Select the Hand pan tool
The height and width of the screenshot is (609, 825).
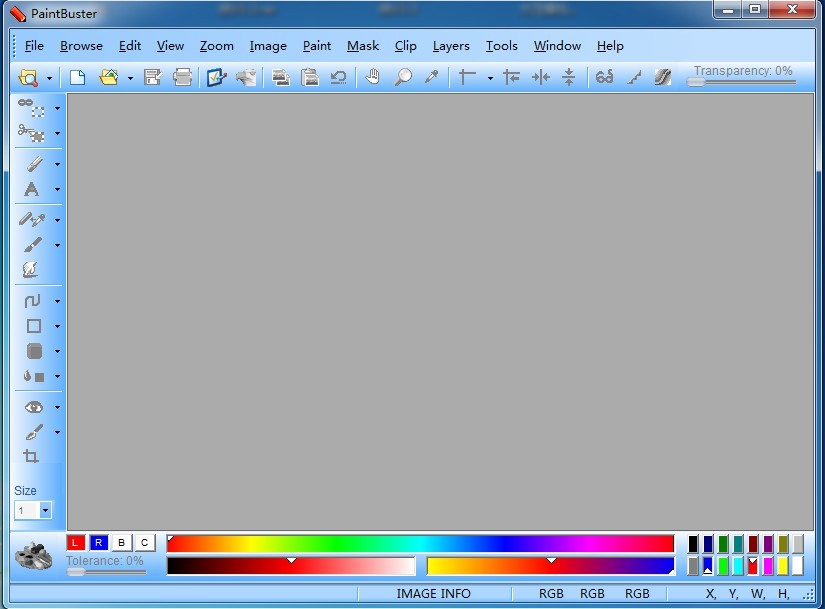point(372,77)
